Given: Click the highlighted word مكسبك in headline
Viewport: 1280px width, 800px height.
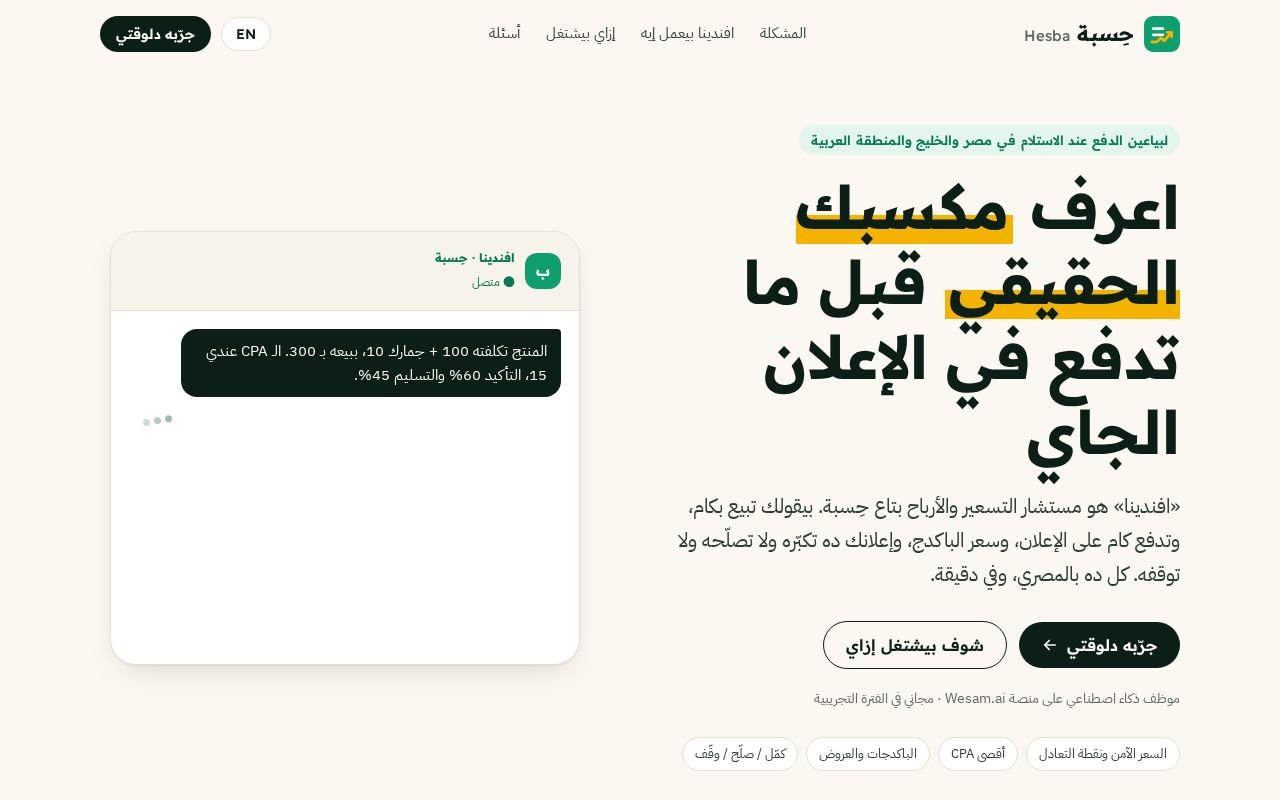Looking at the screenshot, I should pyautogui.click(x=904, y=209).
